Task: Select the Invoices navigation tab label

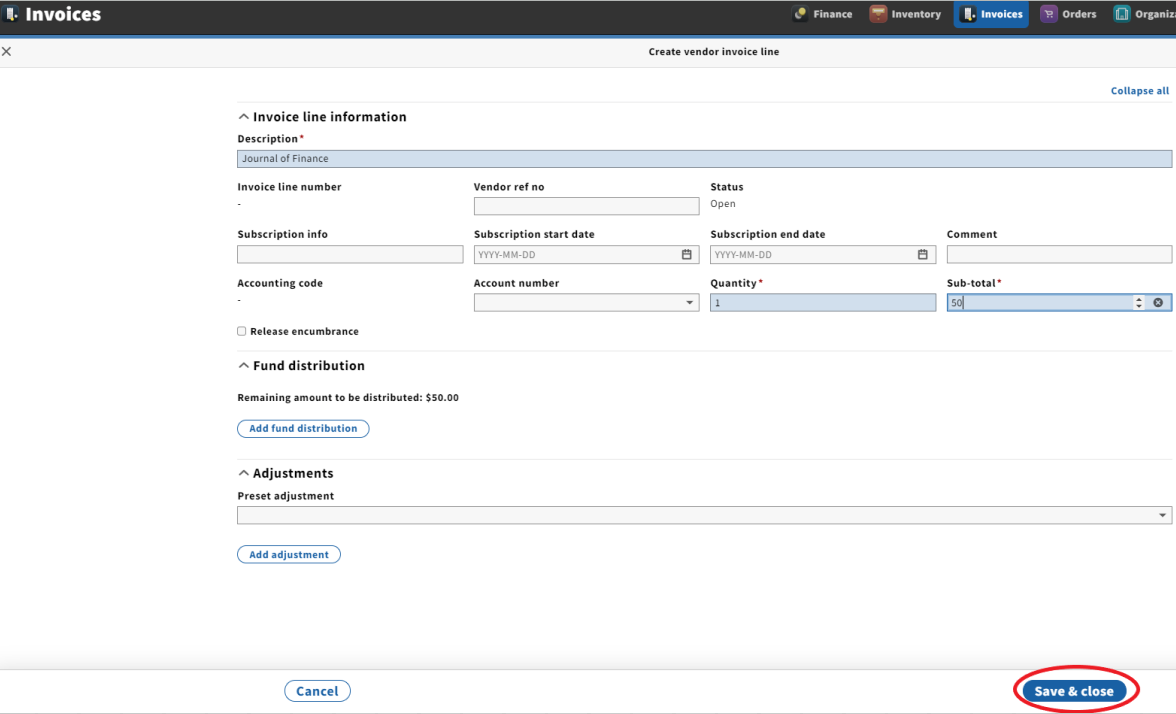Action: click(1001, 14)
